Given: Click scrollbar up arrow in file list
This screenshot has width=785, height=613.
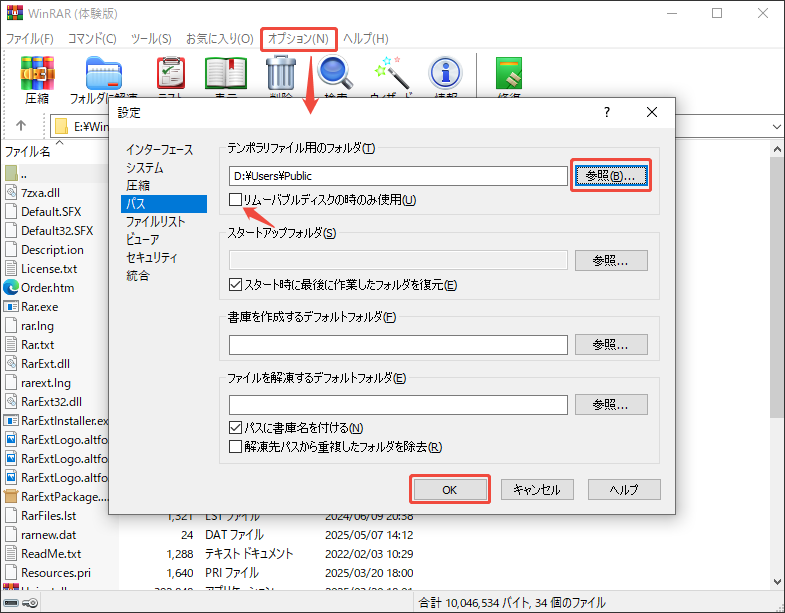Looking at the screenshot, I should pyautogui.click(x=777, y=149).
